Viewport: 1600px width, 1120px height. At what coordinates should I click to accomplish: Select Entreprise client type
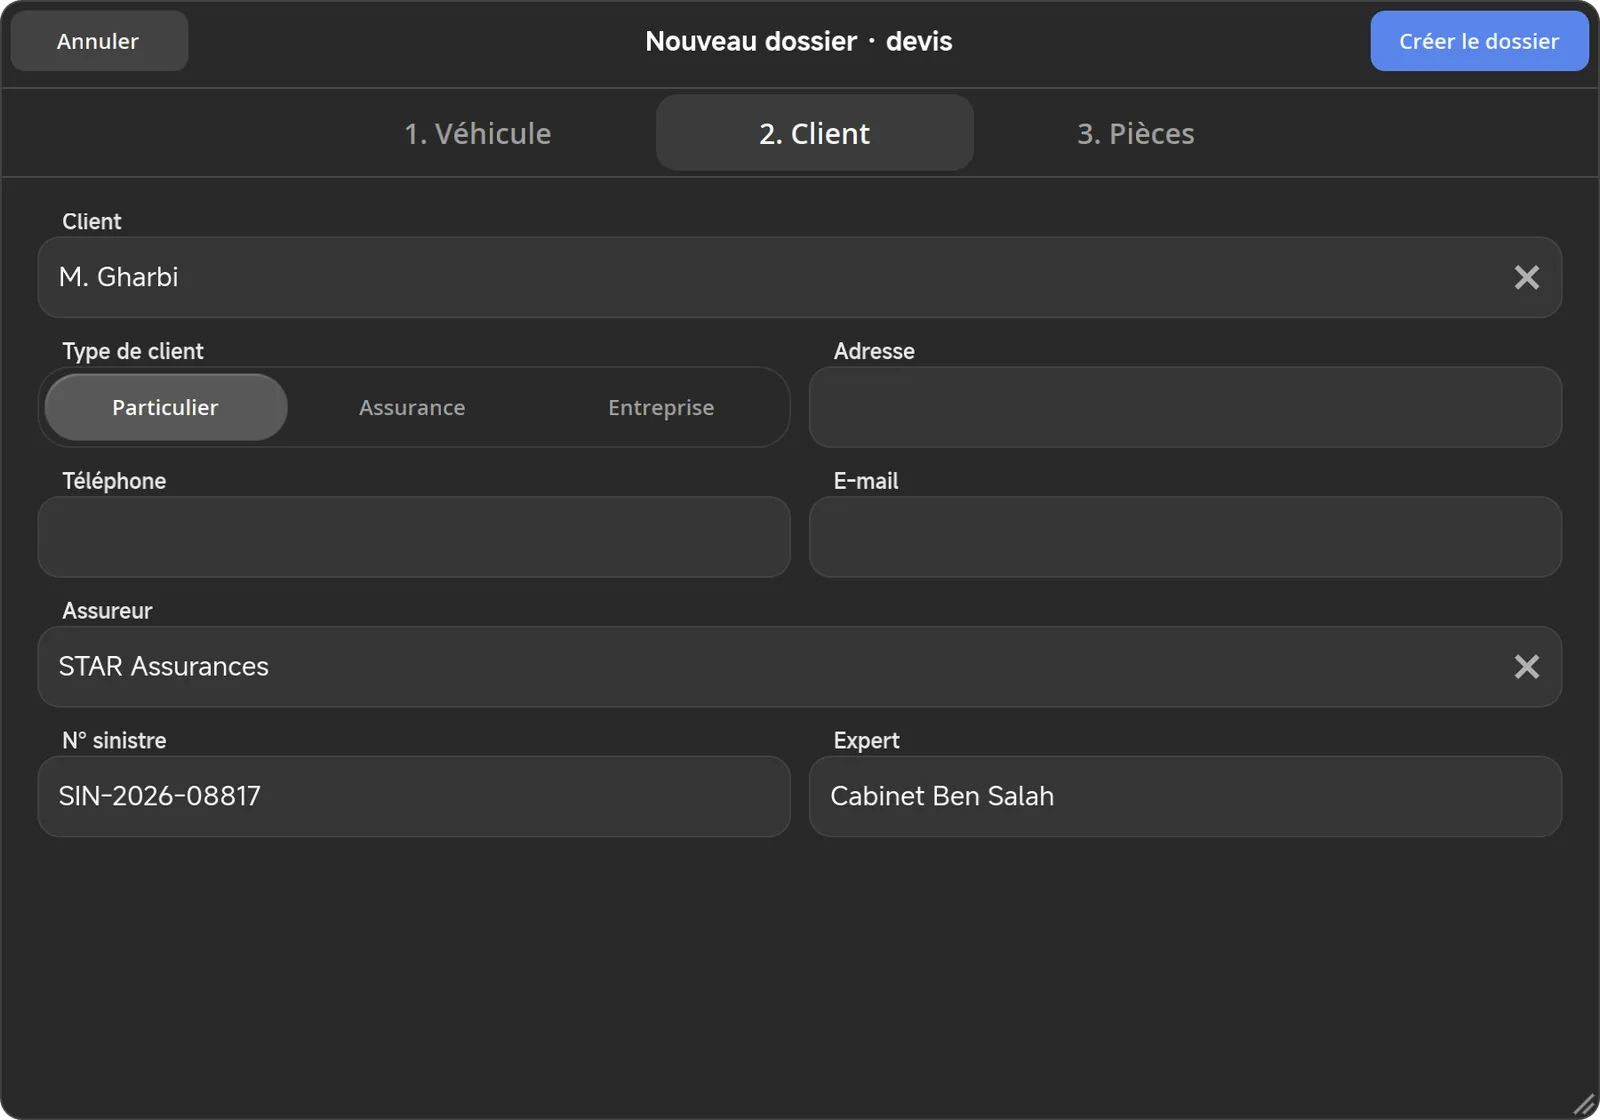coord(661,407)
